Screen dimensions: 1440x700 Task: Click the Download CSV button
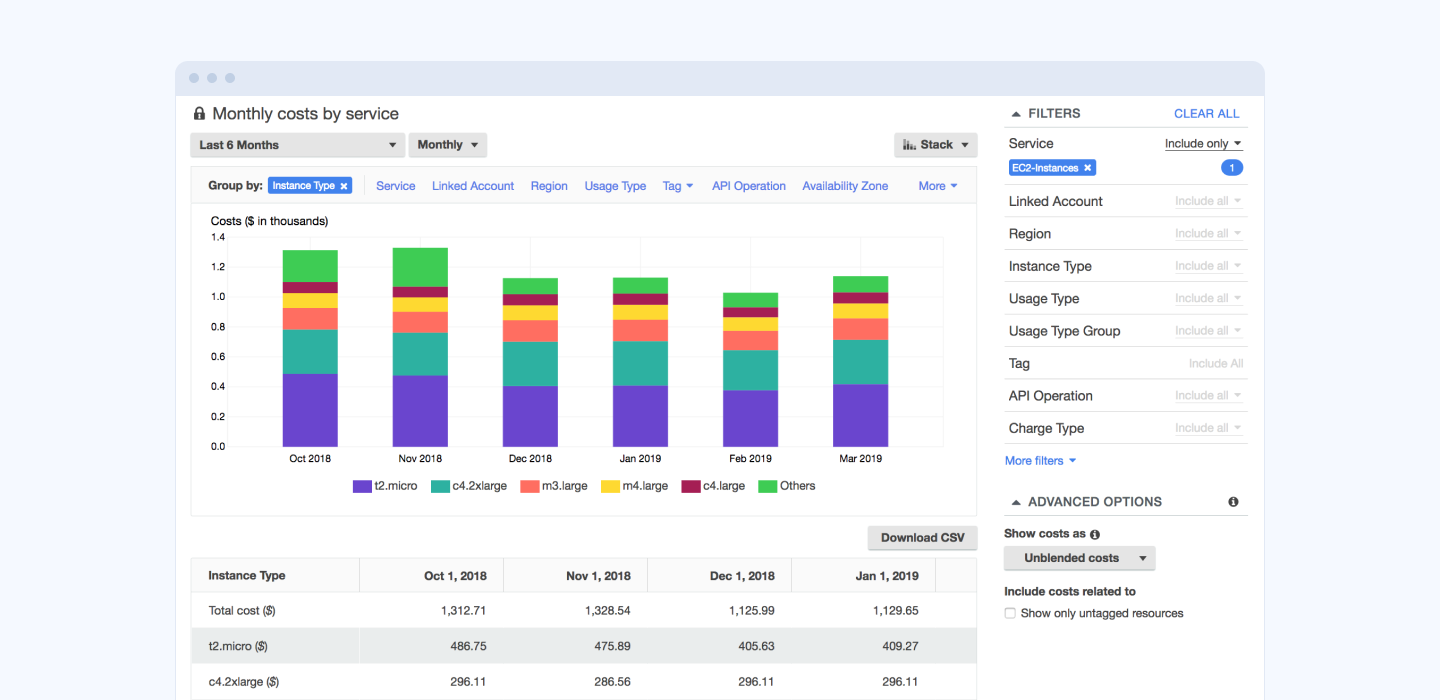(922, 538)
